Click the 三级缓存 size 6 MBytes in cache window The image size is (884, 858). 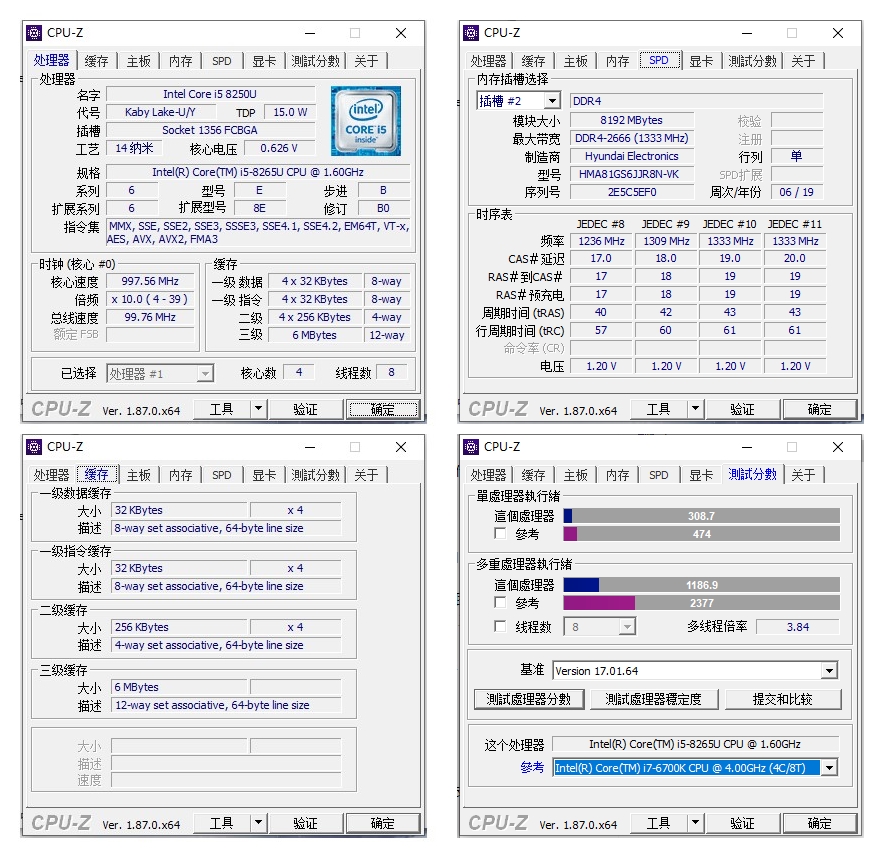pyautogui.click(x=179, y=687)
